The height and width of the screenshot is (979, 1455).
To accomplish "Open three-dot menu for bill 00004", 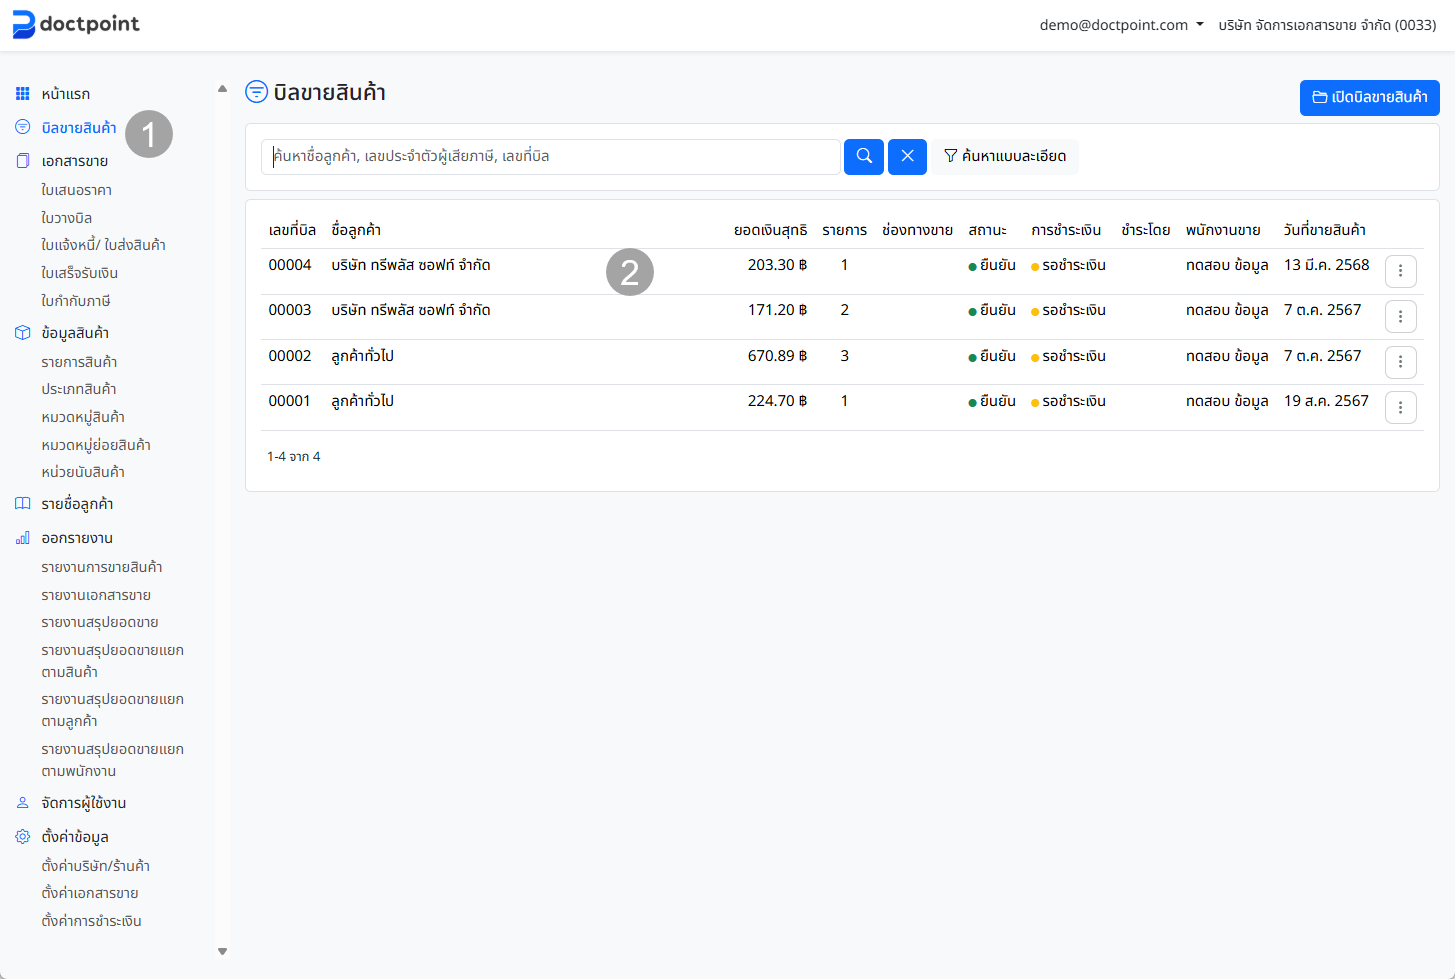I will pyautogui.click(x=1400, y=271).
